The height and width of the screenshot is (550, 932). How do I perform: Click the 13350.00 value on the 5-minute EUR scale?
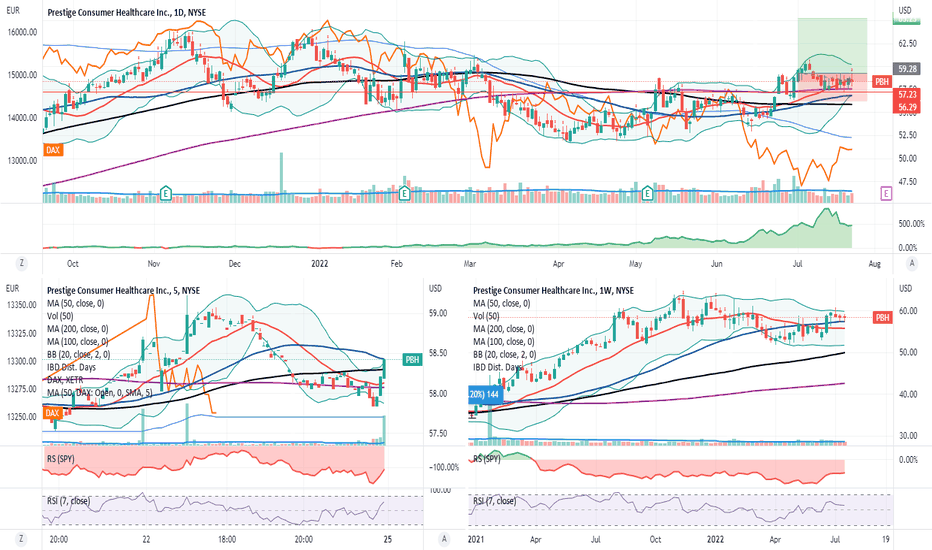(x=22, y=305)
